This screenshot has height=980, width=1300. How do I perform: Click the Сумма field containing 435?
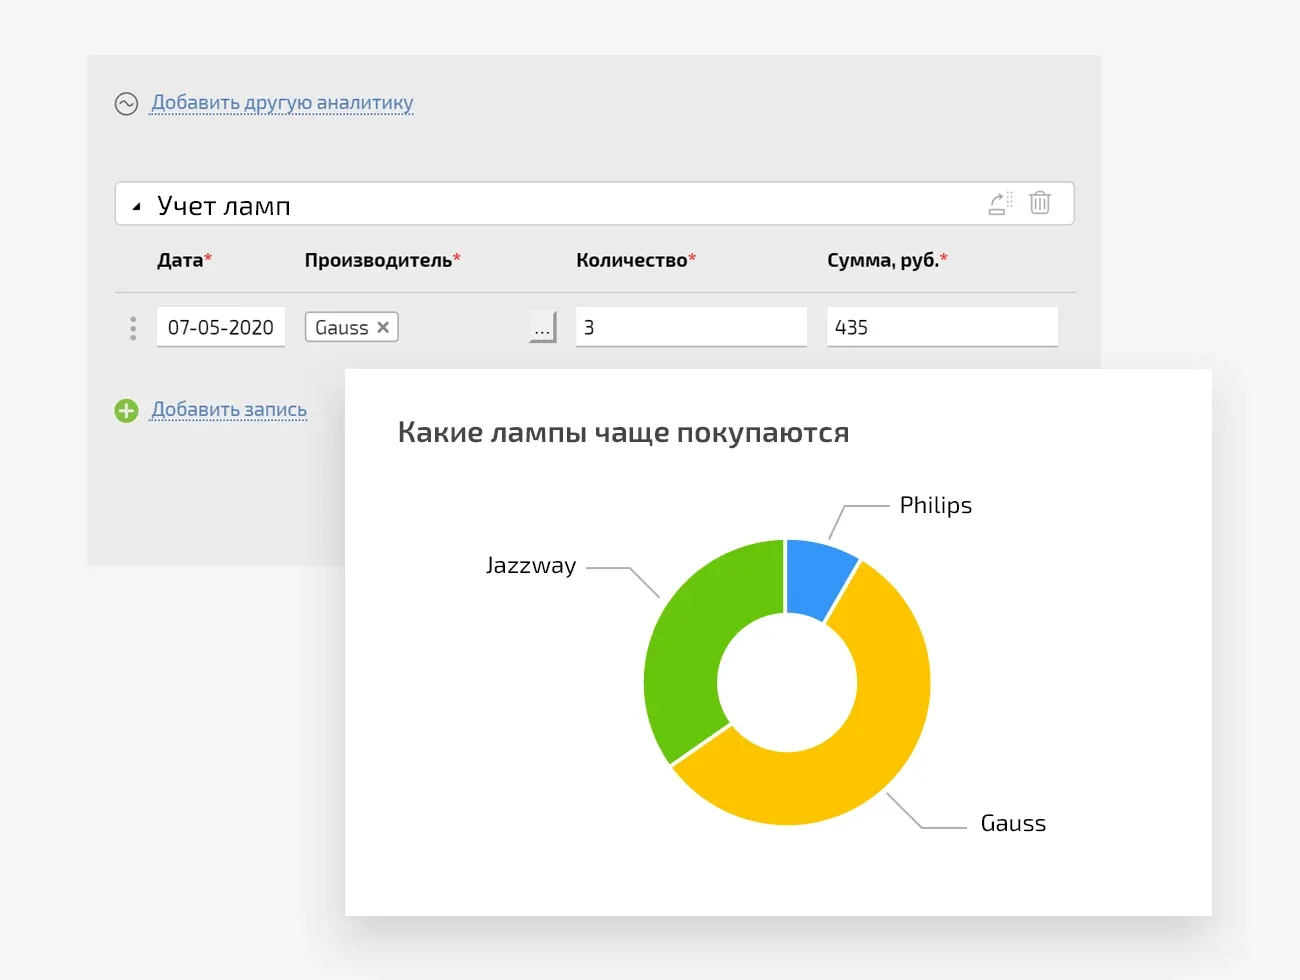click(x=942, y=327)
